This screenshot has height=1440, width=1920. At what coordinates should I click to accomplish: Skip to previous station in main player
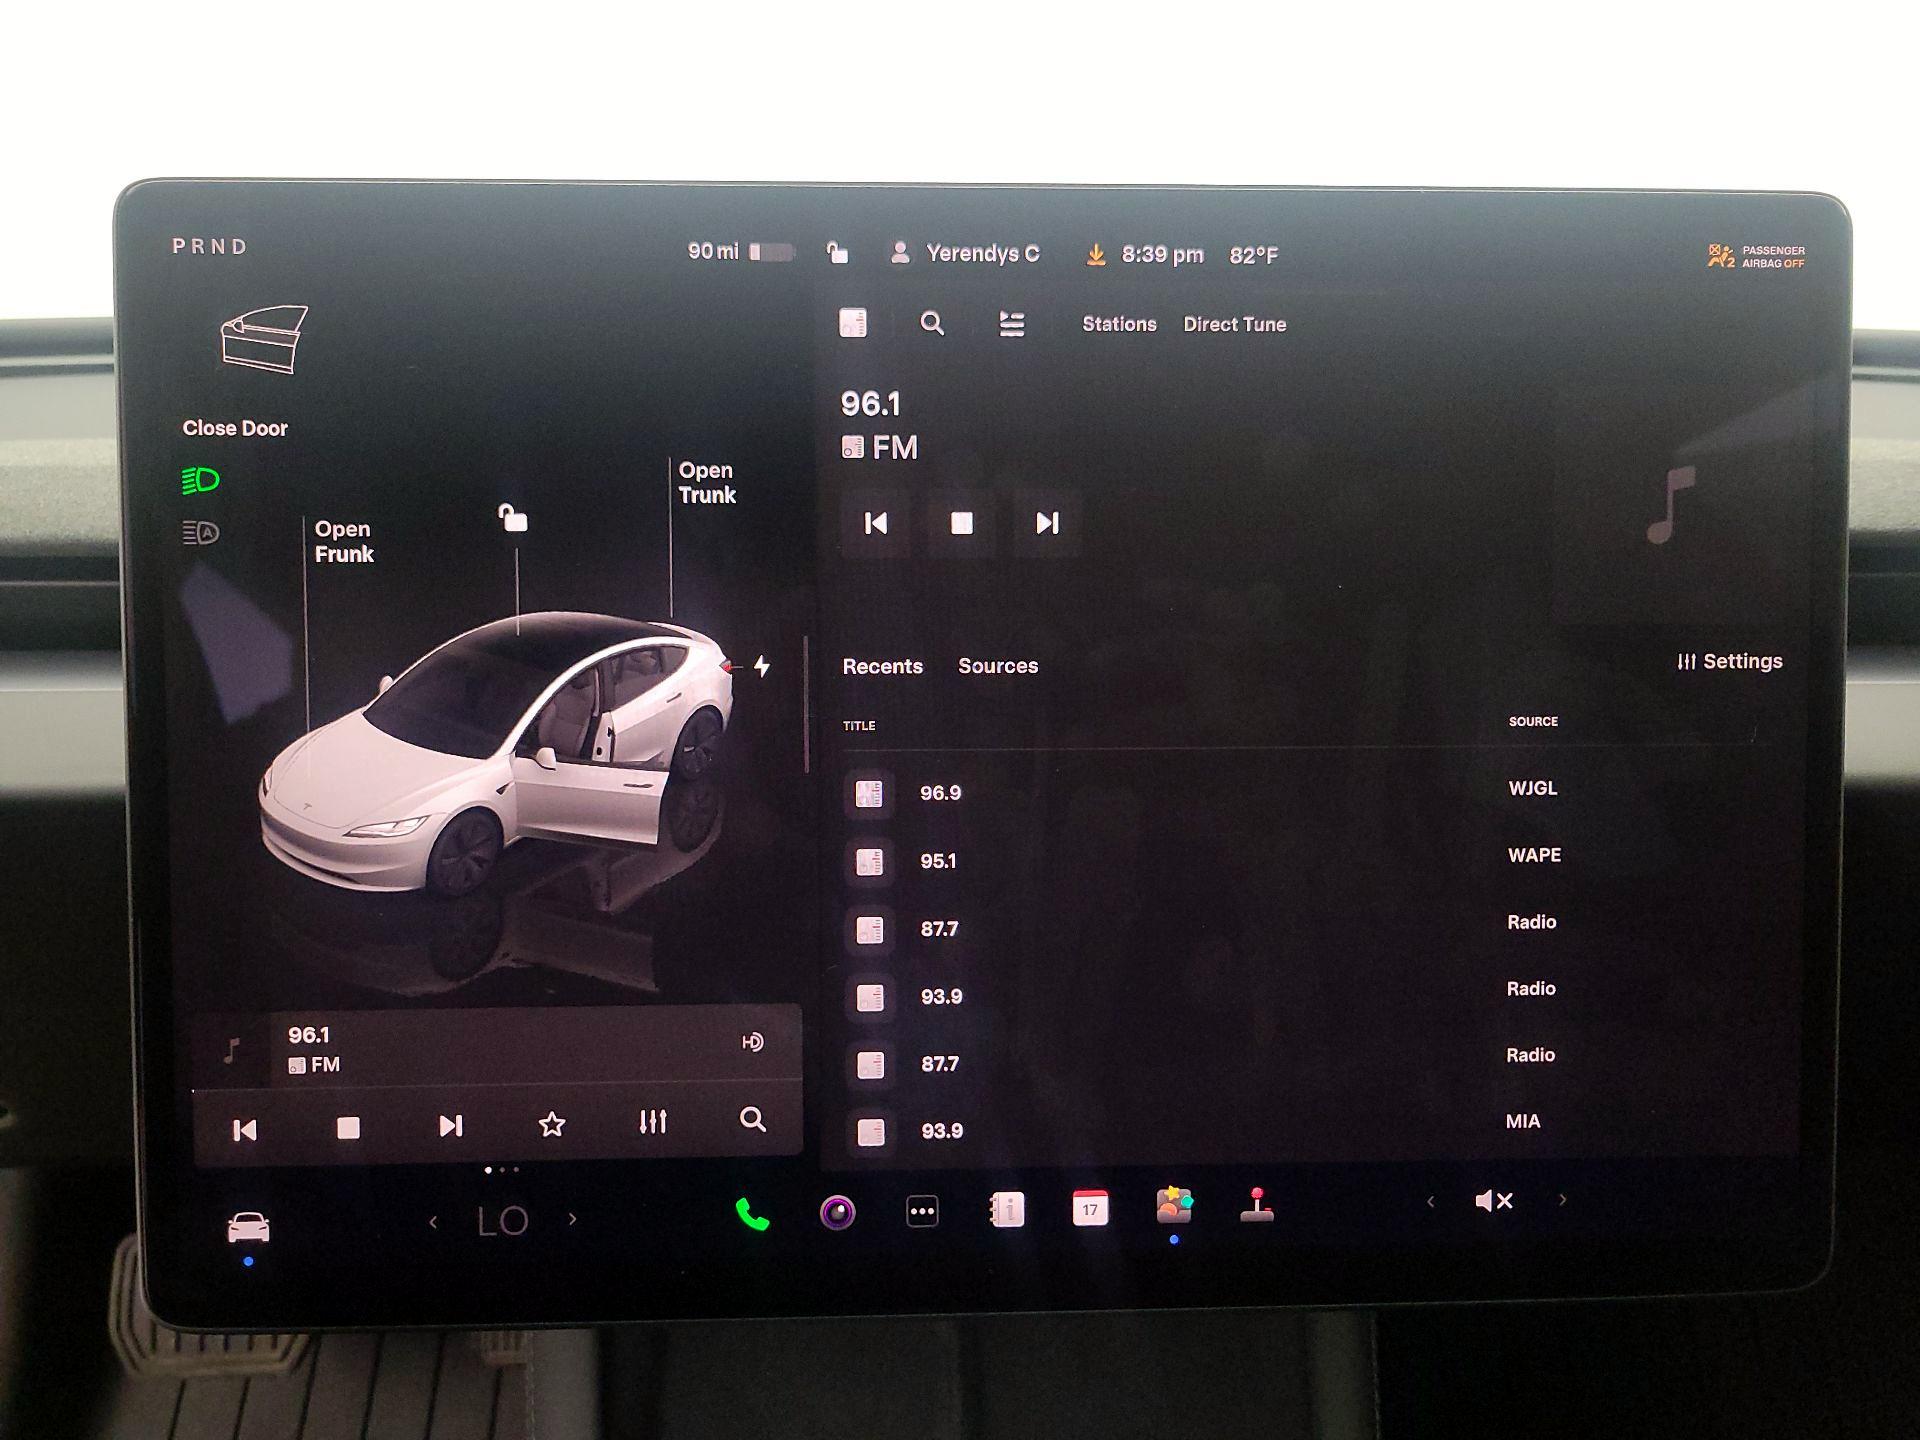(x=876, y=523)
